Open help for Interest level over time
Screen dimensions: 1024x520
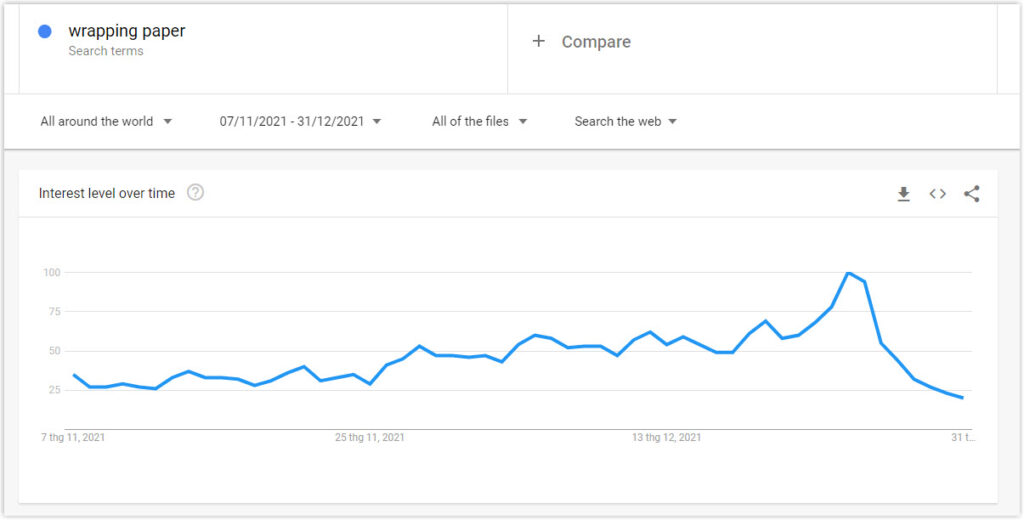coord(195,193)
